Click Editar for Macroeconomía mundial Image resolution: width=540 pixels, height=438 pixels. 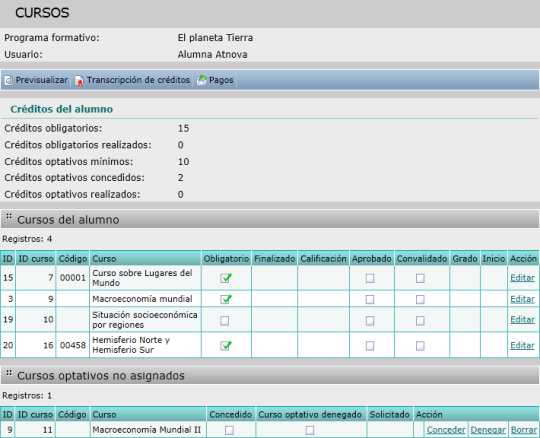(522, 299)
